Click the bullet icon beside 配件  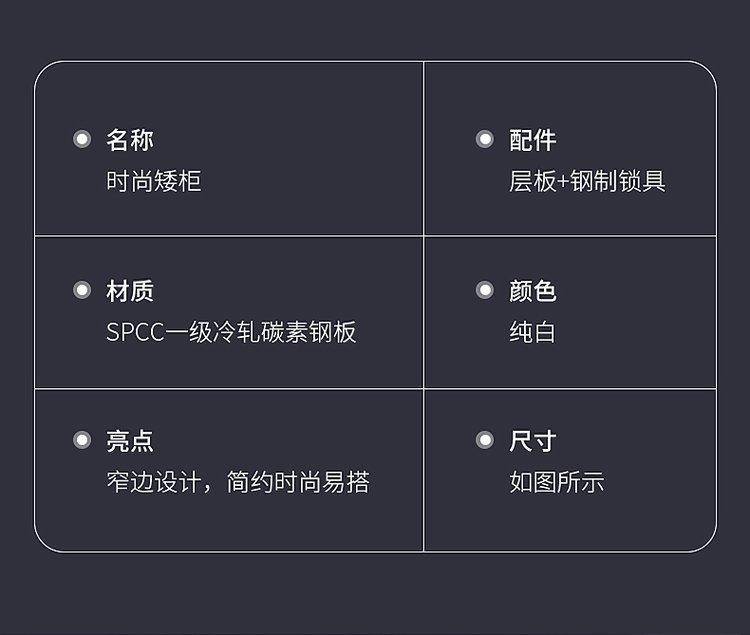(x=485, y=139)
